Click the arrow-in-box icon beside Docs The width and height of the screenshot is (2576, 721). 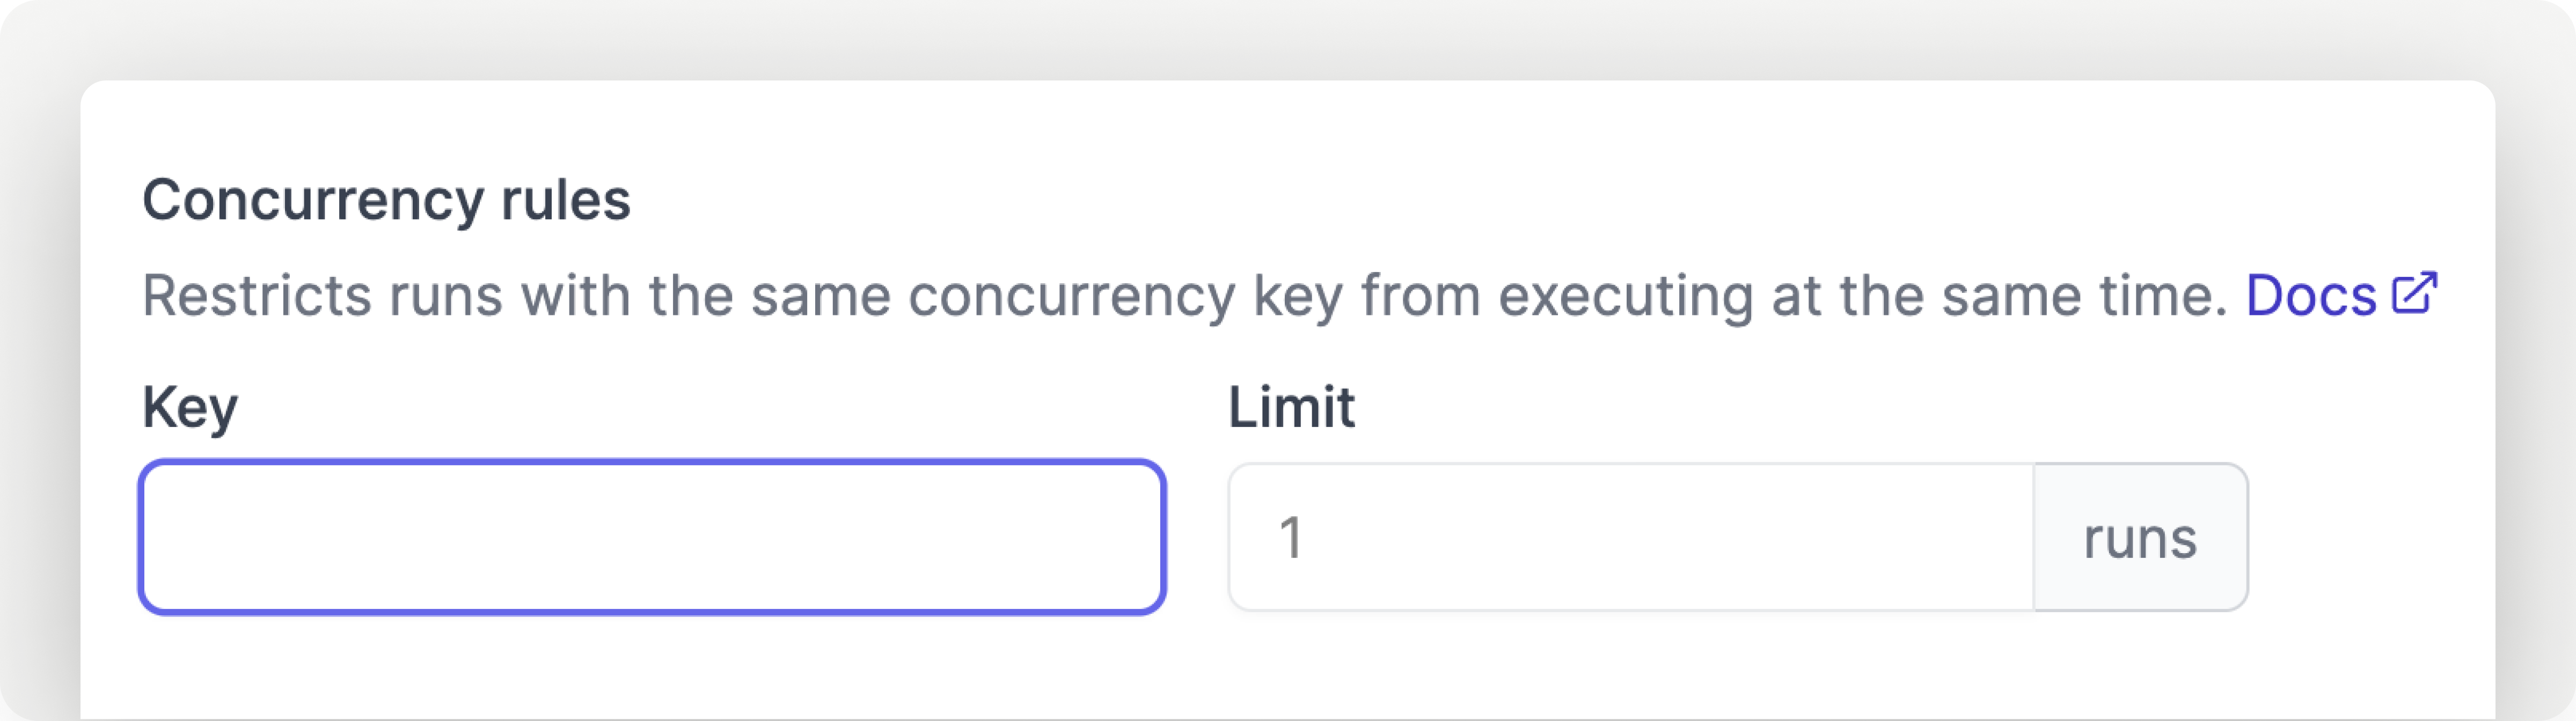click(x=2415, y=293)
